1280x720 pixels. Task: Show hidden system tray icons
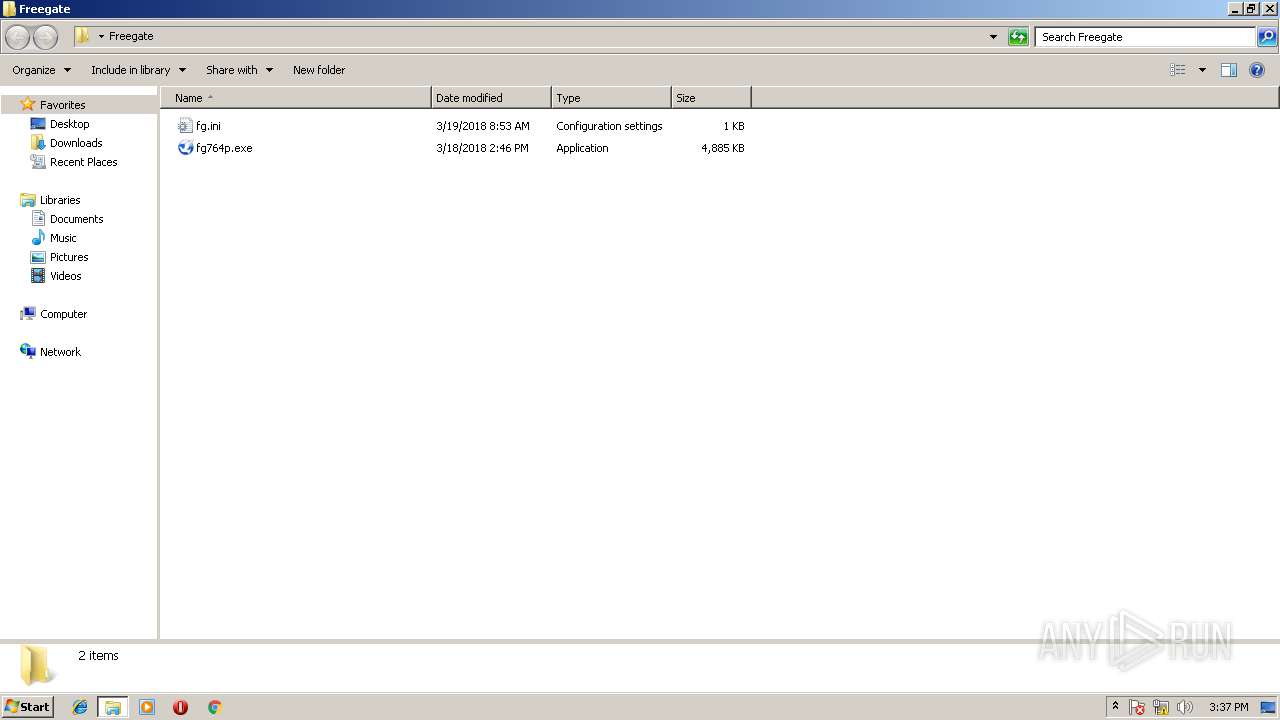[1115, 707]
